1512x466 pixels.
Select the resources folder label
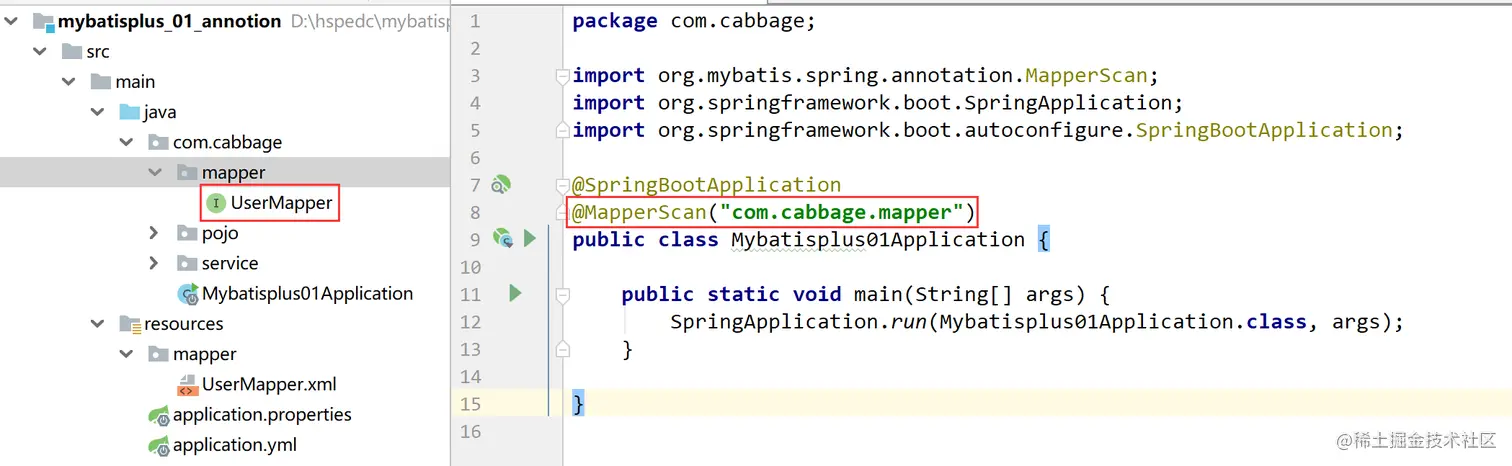point(184,324)
